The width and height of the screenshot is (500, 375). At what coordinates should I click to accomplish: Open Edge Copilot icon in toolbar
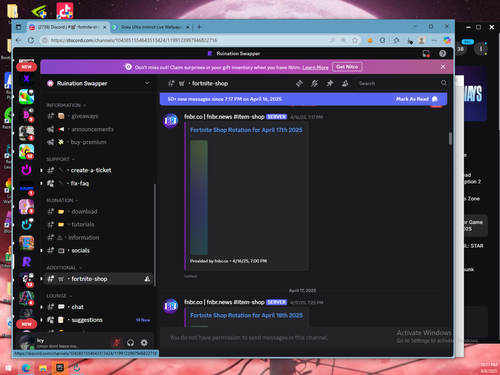(x=447, y=40)
